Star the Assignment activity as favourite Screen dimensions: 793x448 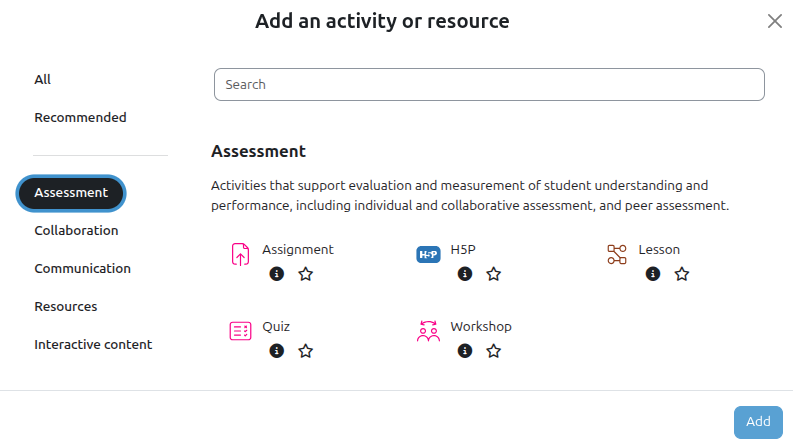point(306,274)
